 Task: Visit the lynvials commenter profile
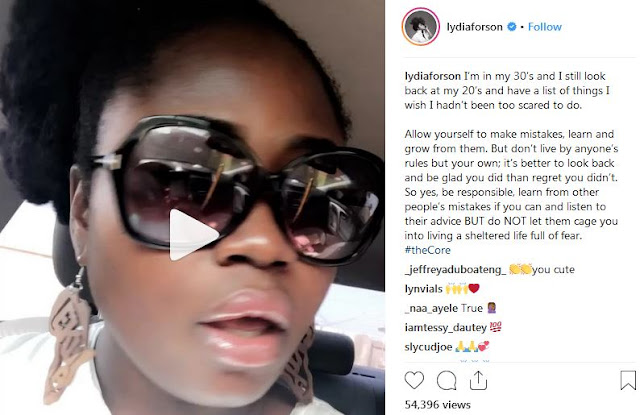pyautogui.click(x=423, y=289)
